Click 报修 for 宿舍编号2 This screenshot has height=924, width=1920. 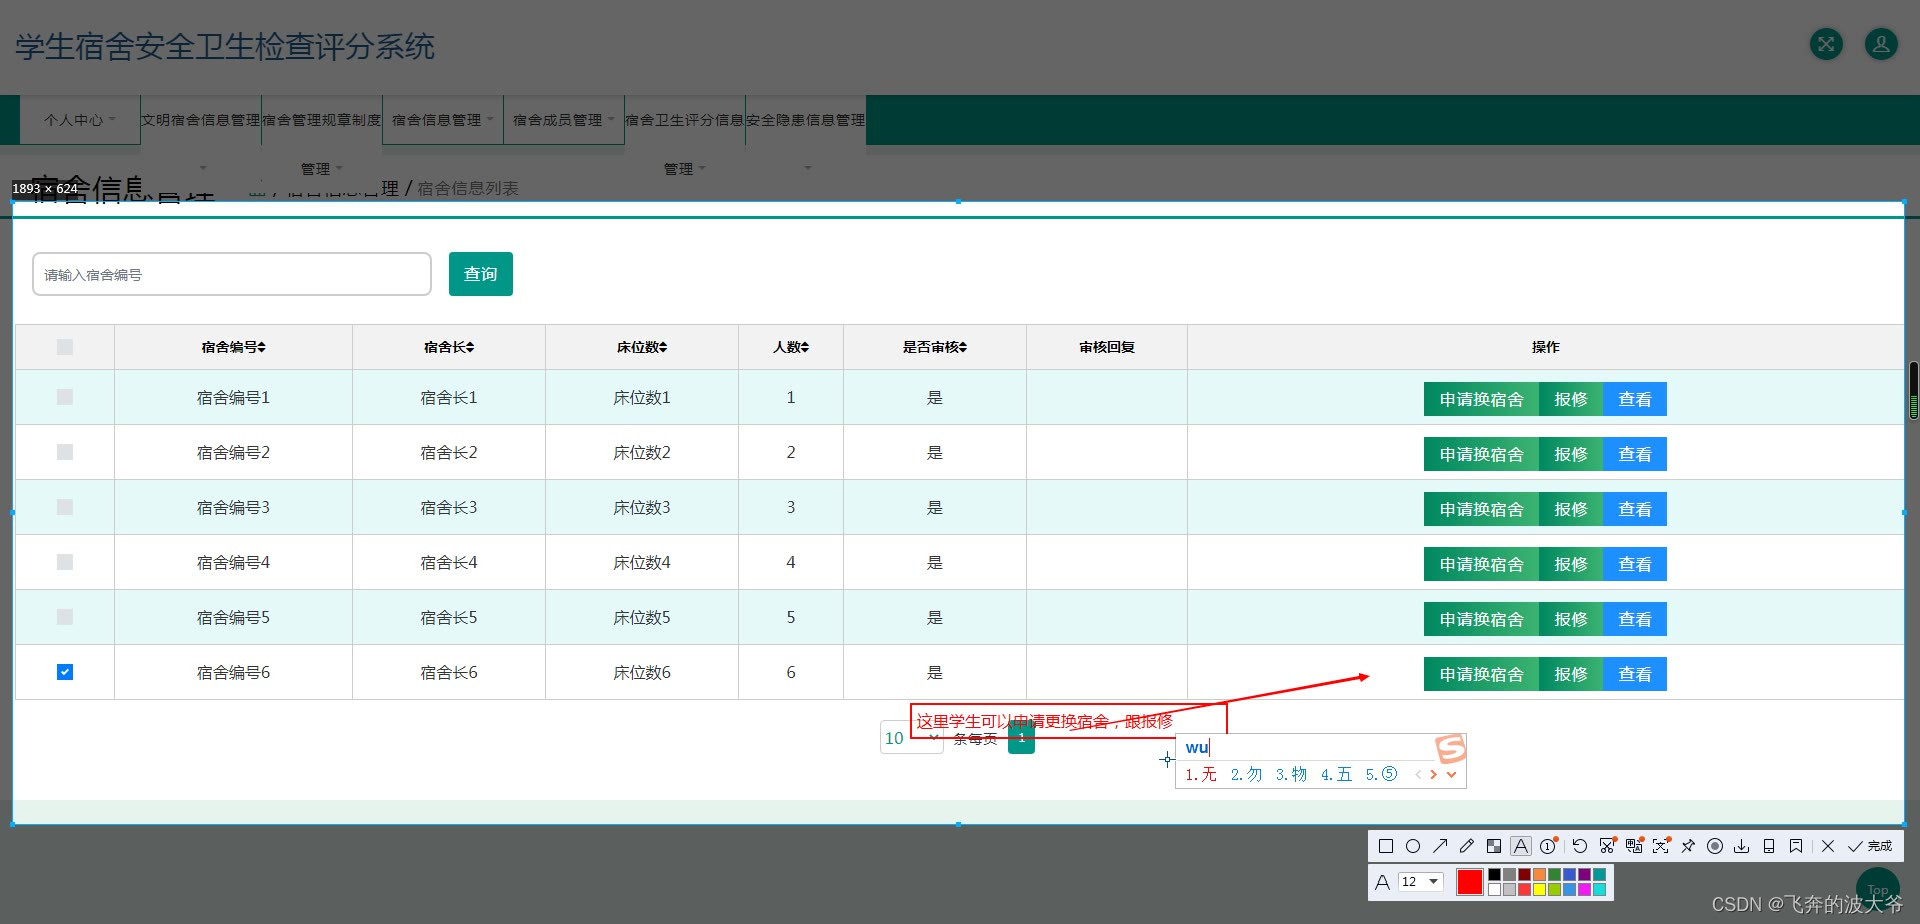coord(1571,454)
